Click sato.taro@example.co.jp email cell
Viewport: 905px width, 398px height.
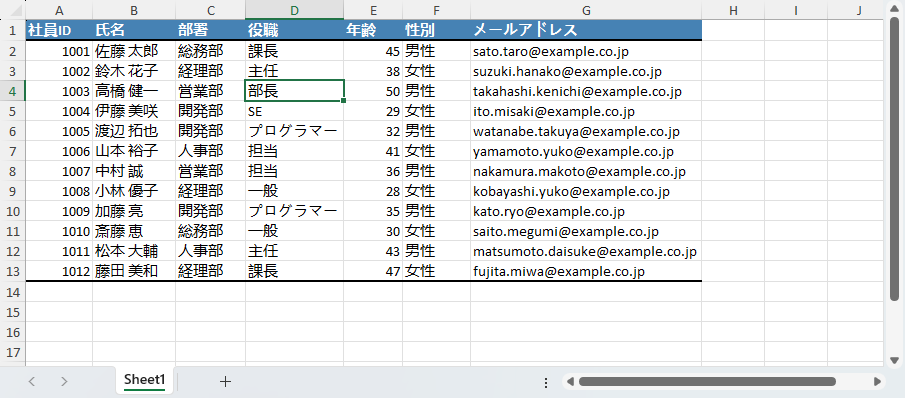586,51
